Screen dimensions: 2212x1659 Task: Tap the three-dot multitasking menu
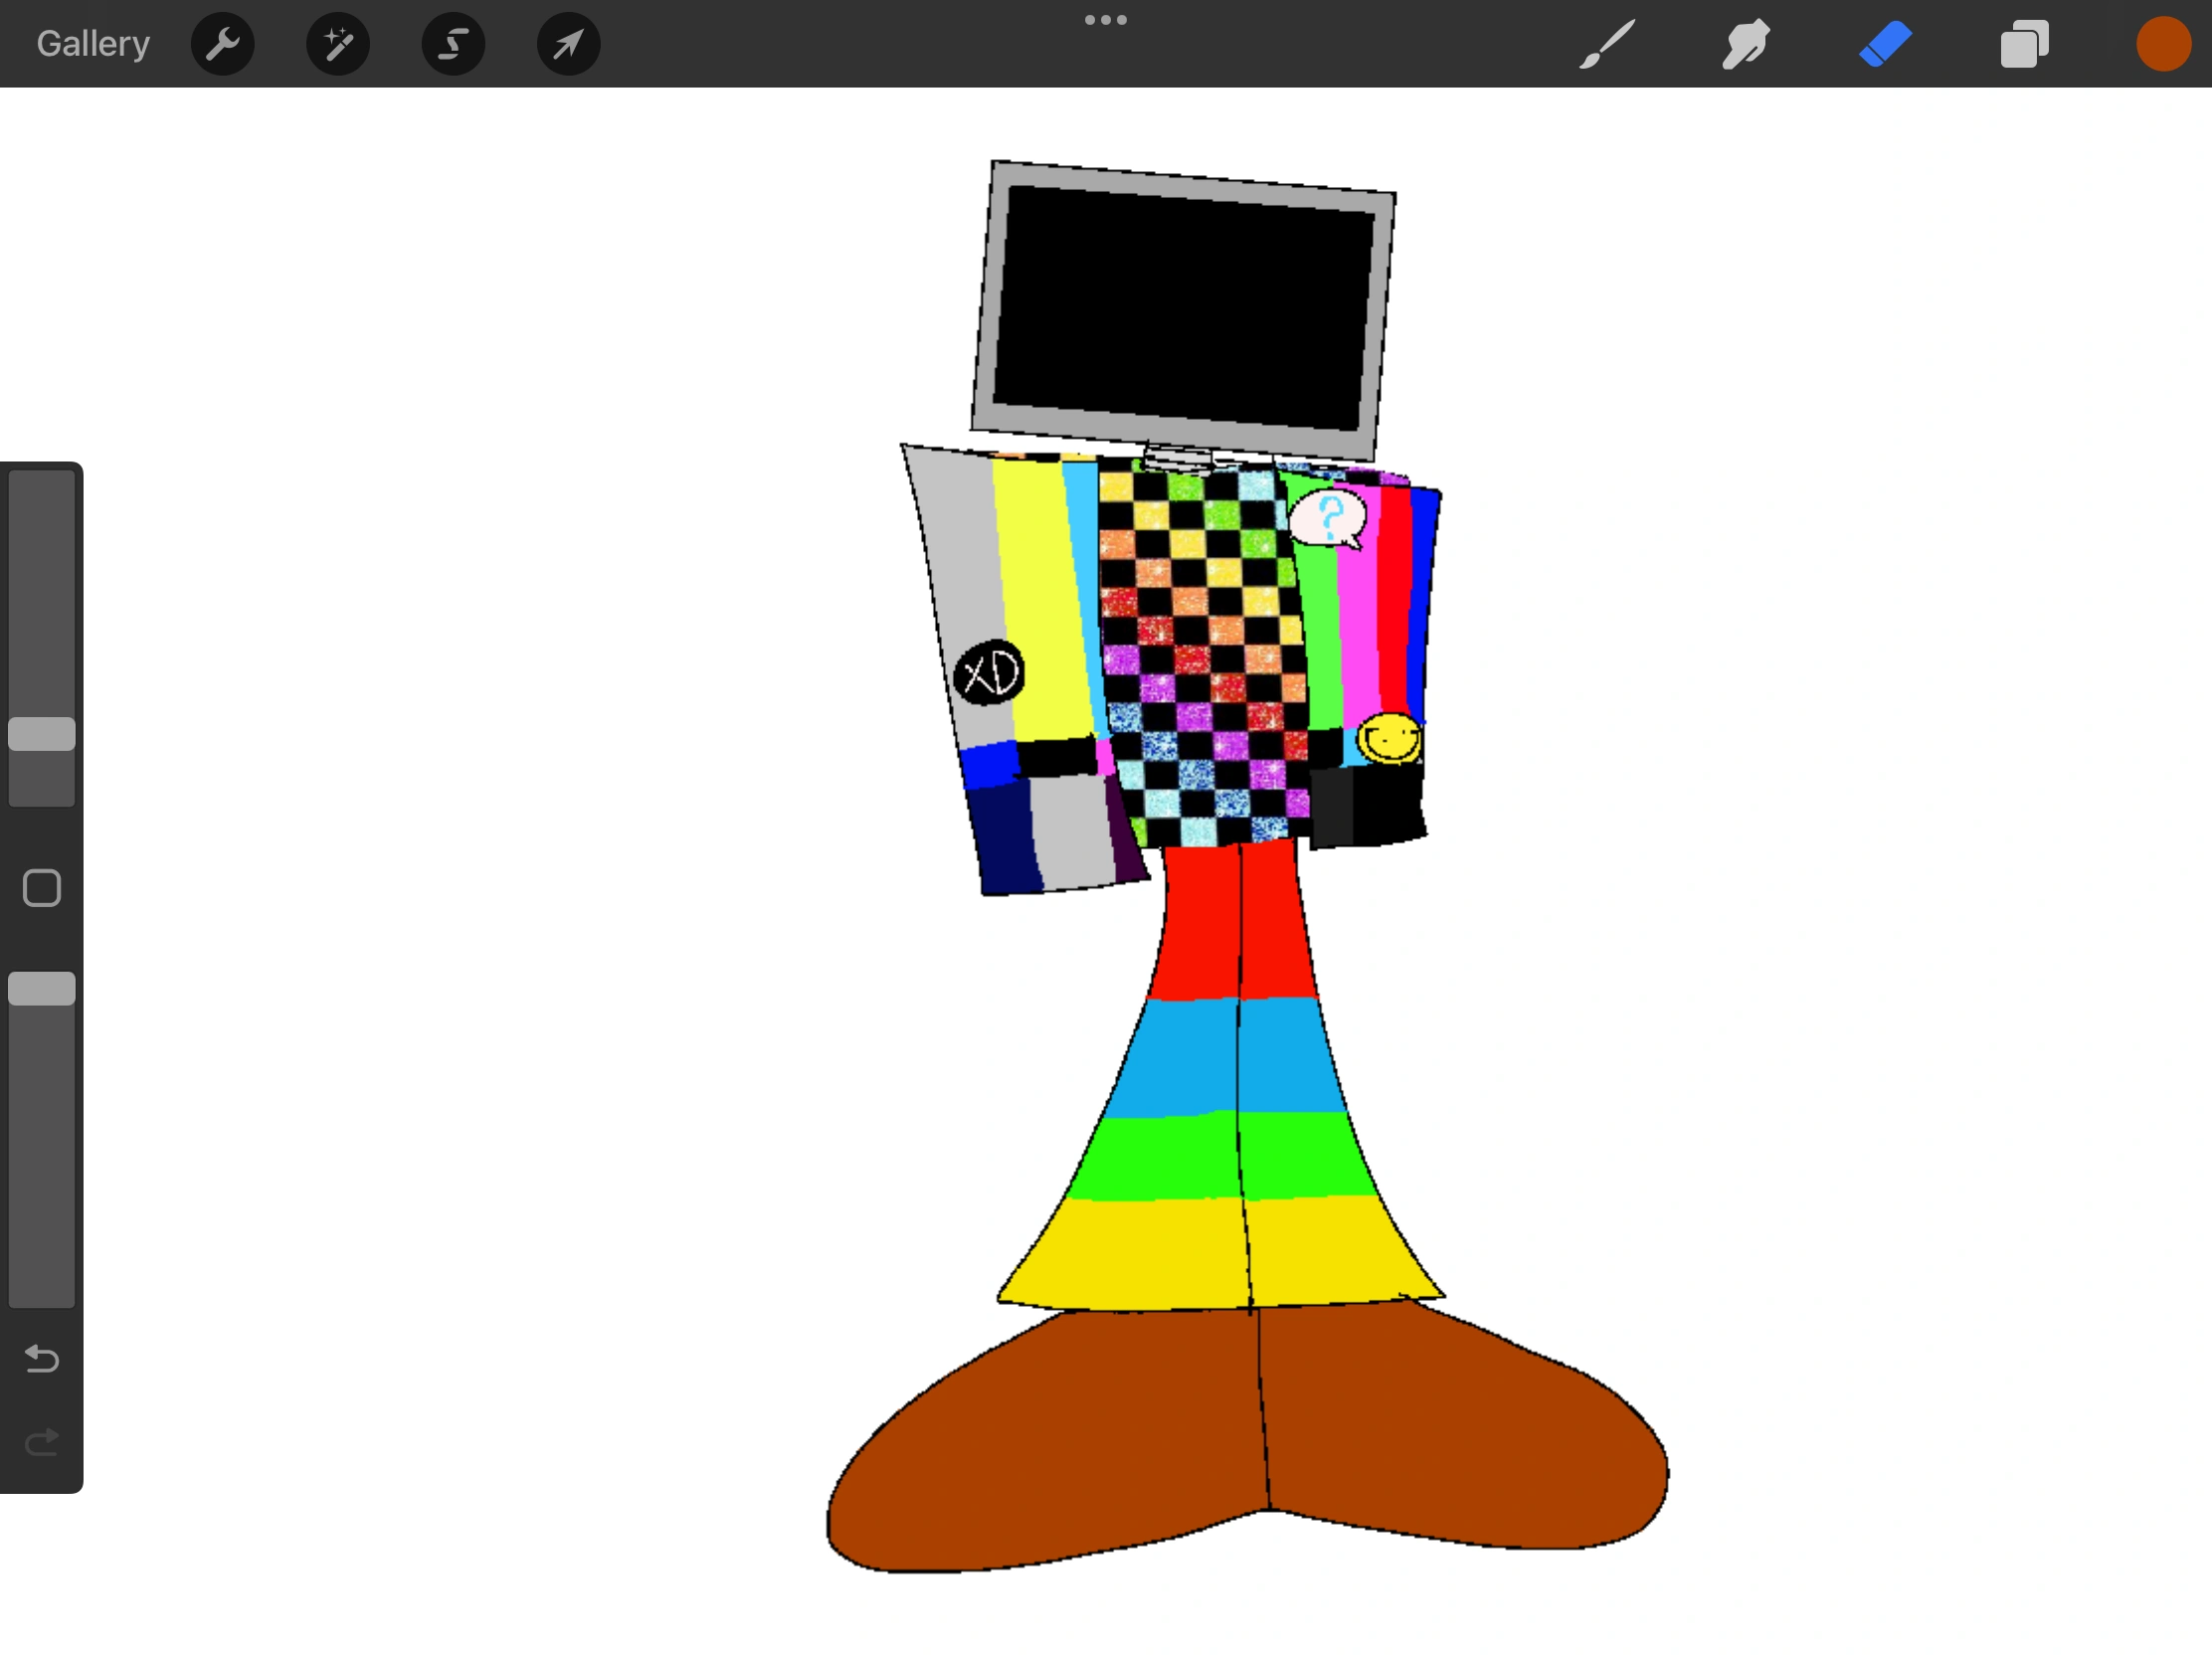tap(1105, 20)
